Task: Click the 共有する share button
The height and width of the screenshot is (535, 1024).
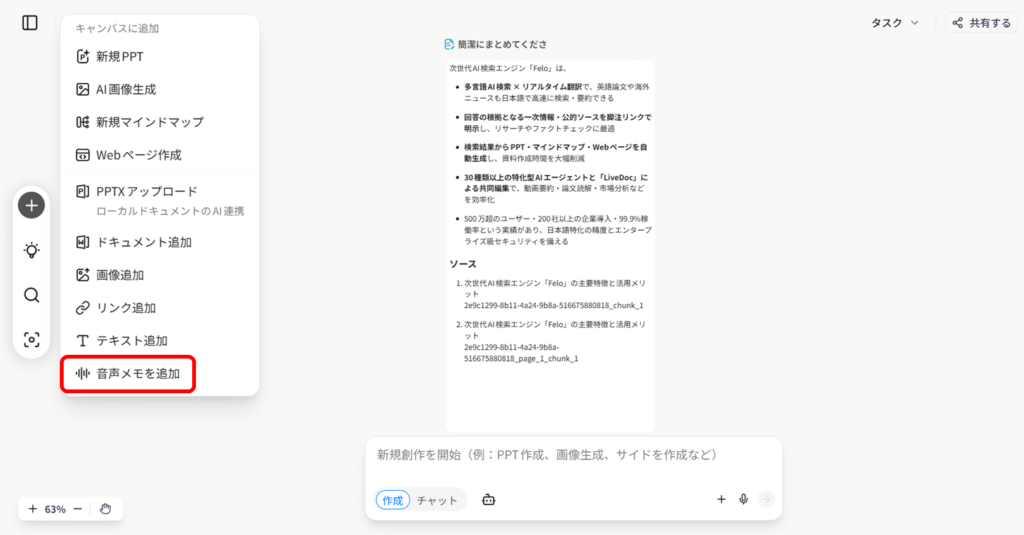Action: coord(981,23)
